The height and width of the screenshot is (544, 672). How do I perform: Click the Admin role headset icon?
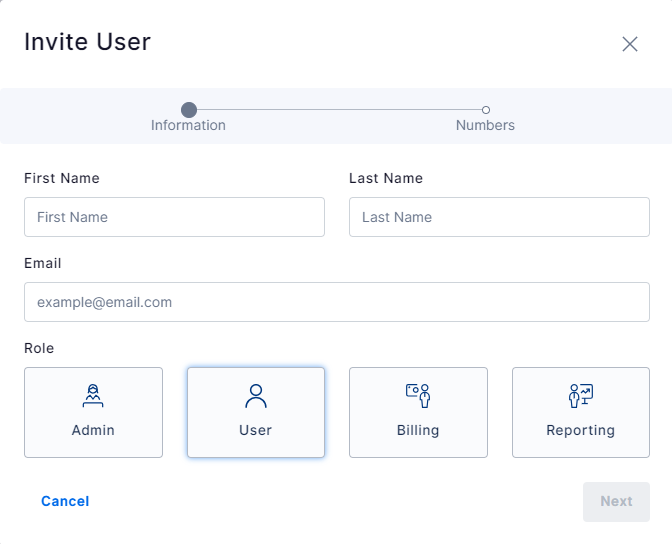click(x=93, y=396)
